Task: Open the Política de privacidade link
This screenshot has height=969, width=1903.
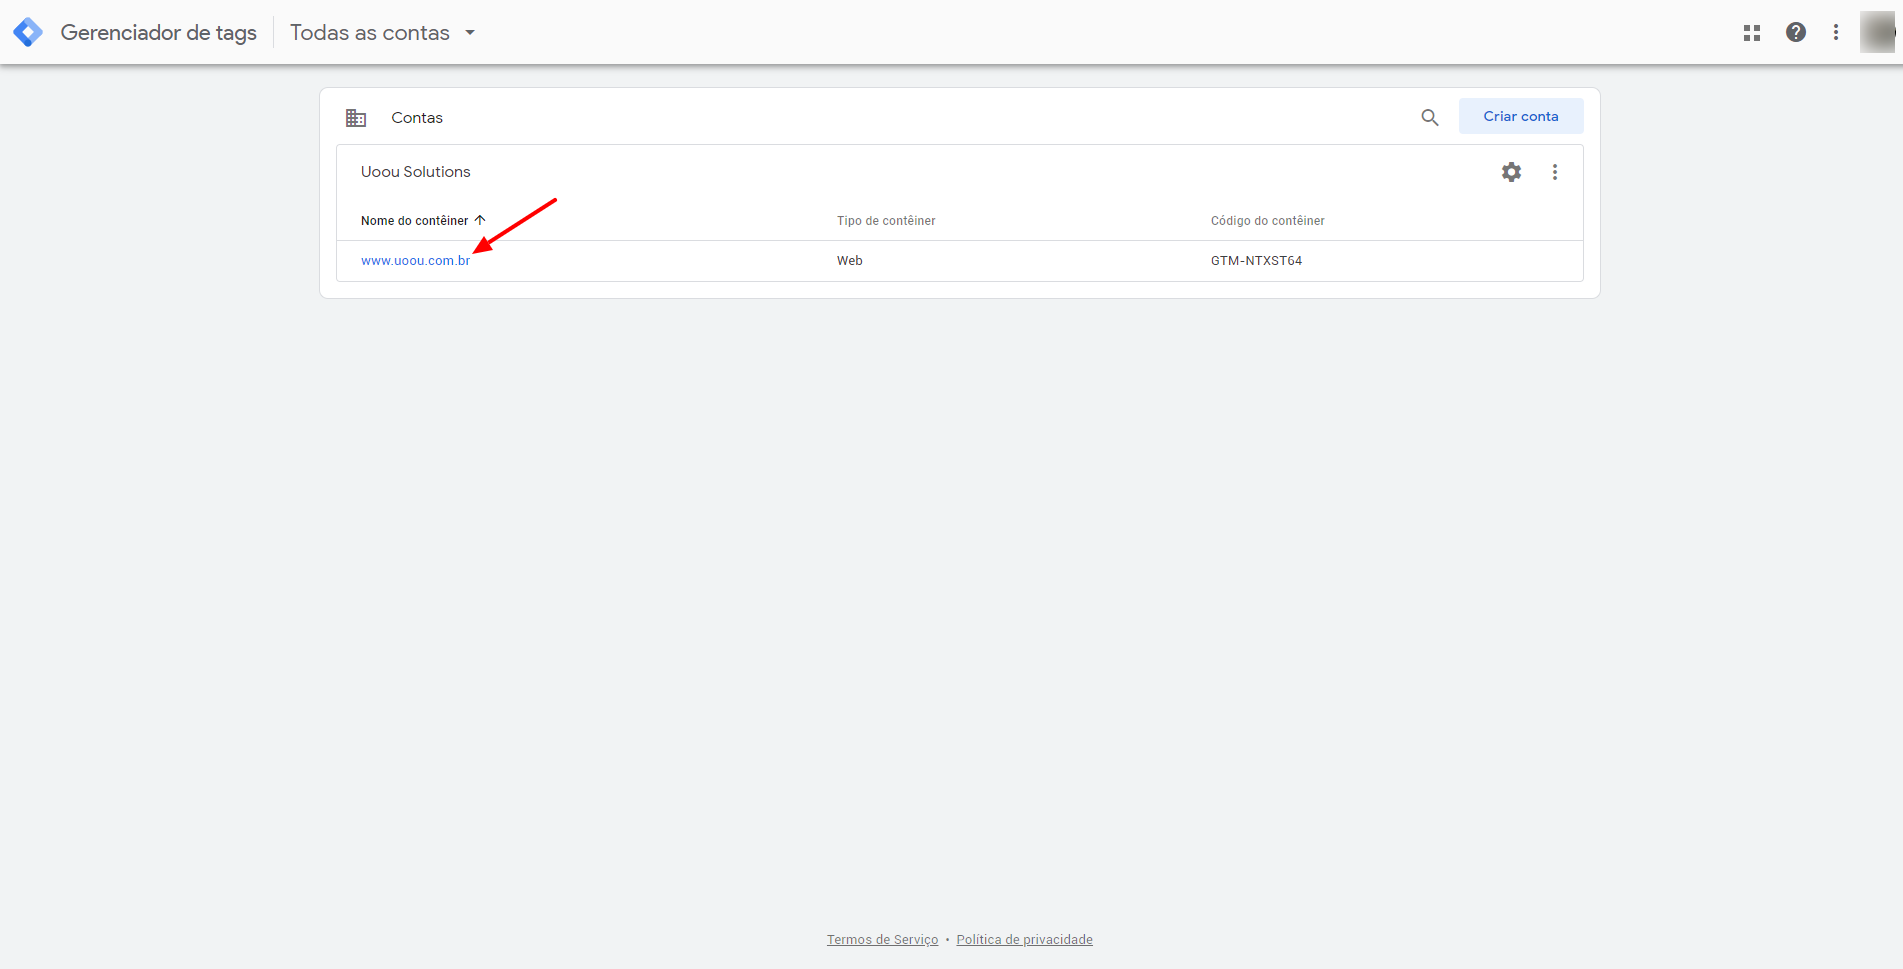Action: [1024, 940]
